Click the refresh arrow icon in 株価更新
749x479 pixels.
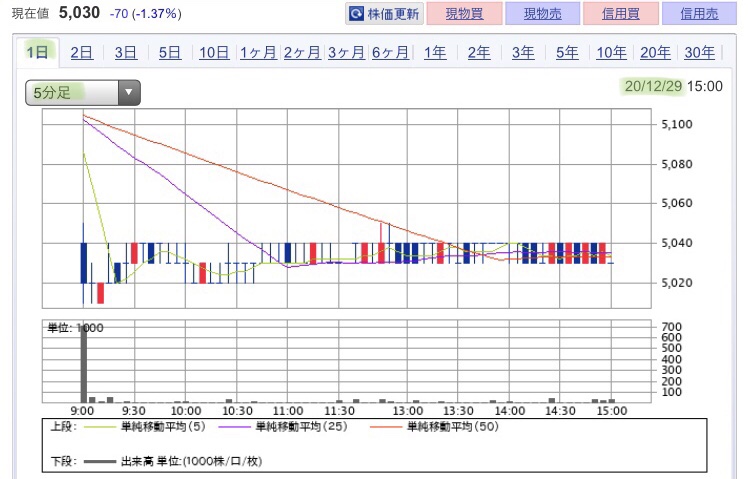[x=356, y=14]
